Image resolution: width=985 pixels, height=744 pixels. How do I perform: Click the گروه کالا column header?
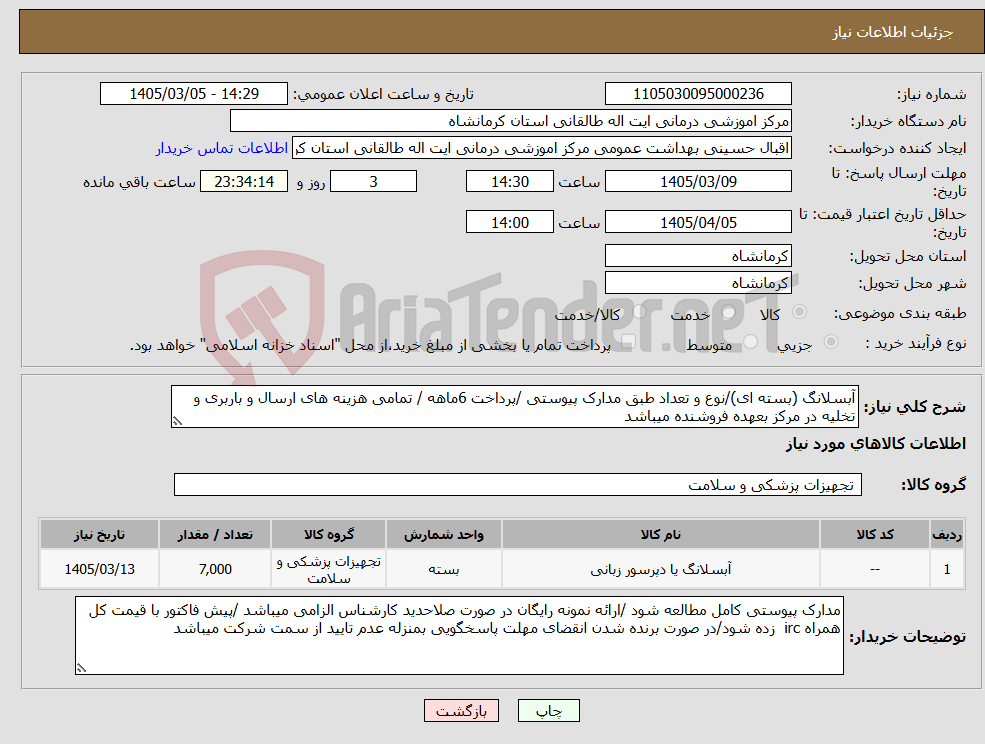pos(329,534)
